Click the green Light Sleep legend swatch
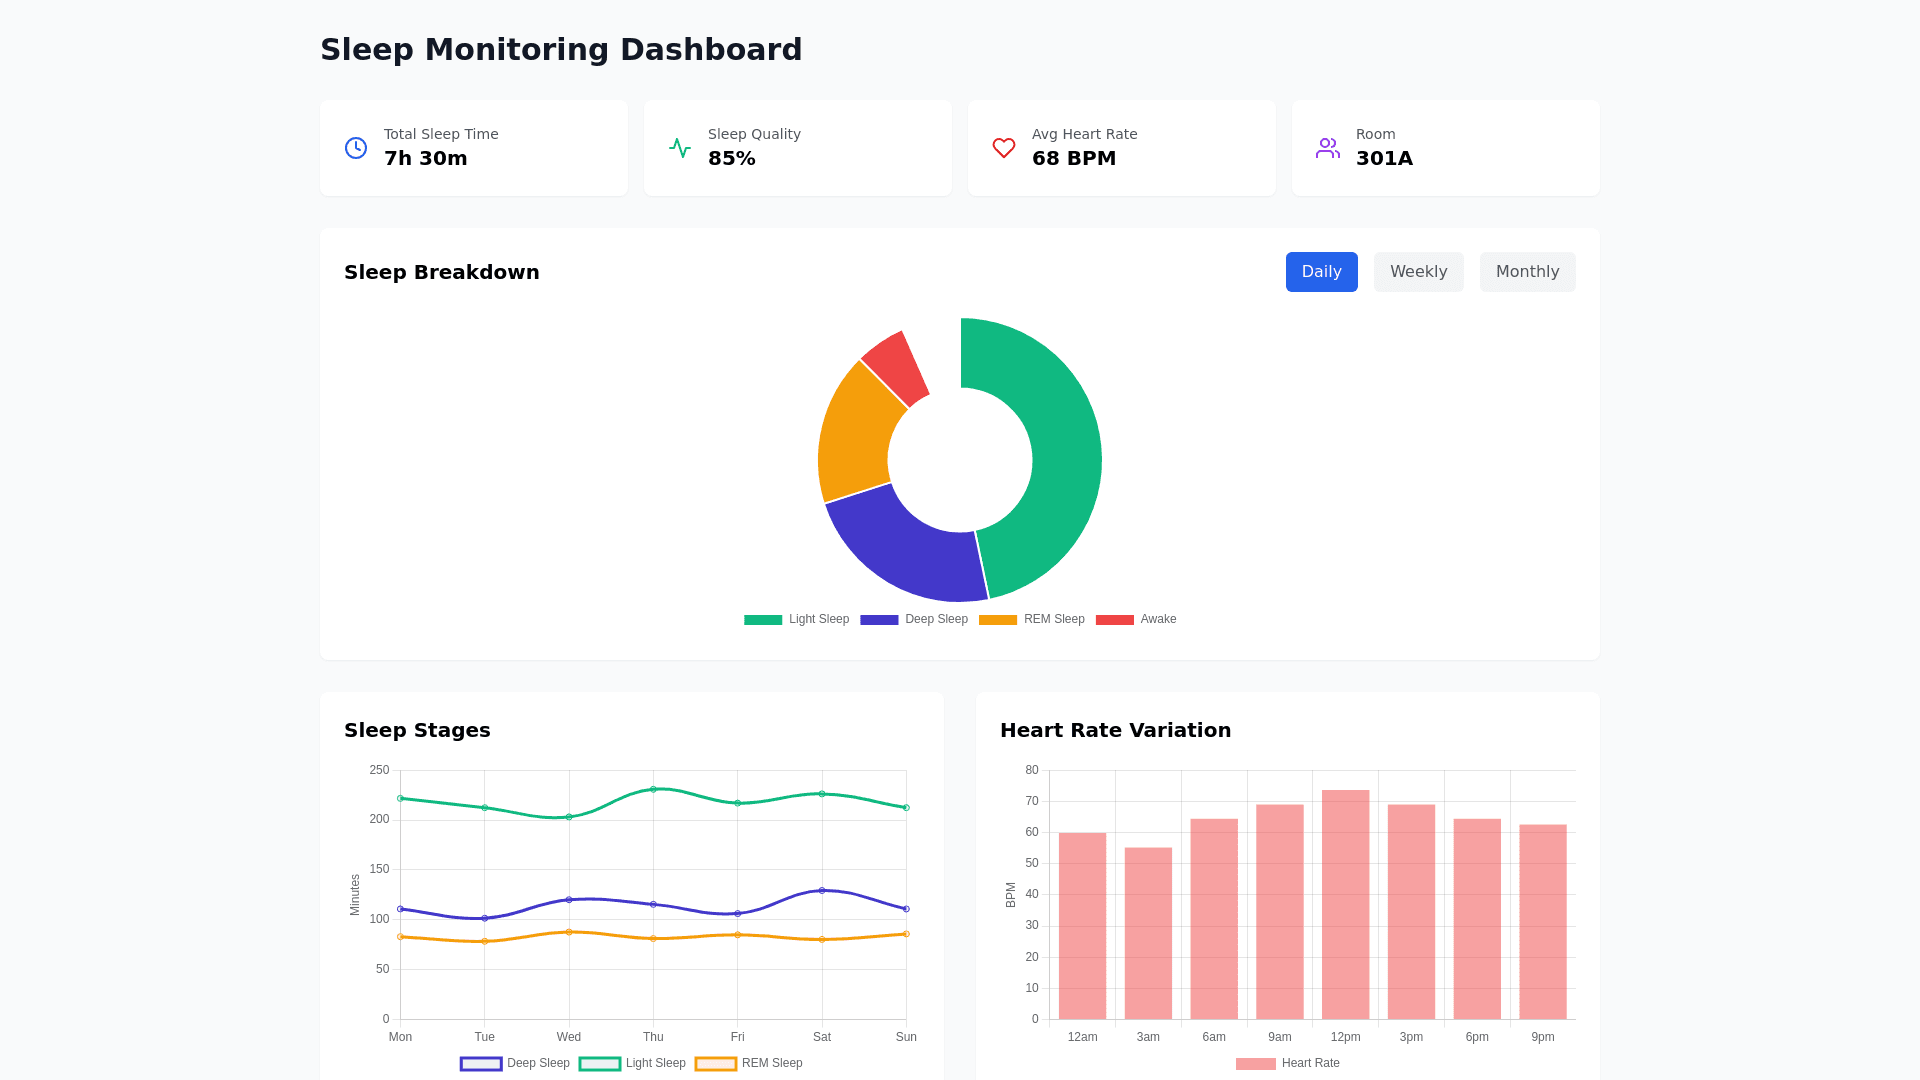1920x1080 pixels. [x=762, y=619]
